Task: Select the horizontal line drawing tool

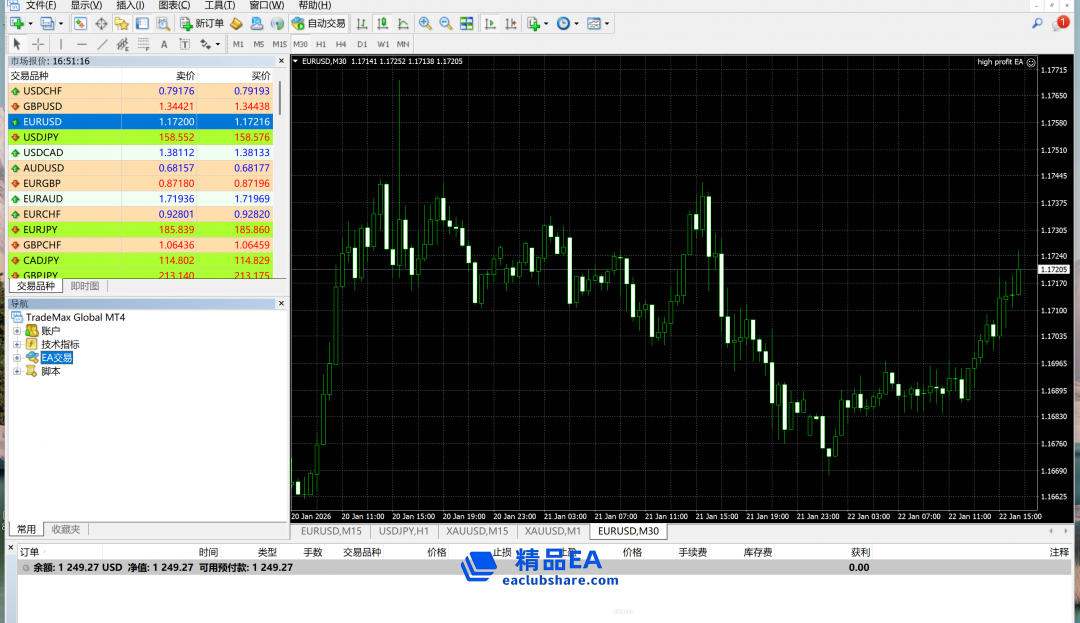Action: pos(82,44)
